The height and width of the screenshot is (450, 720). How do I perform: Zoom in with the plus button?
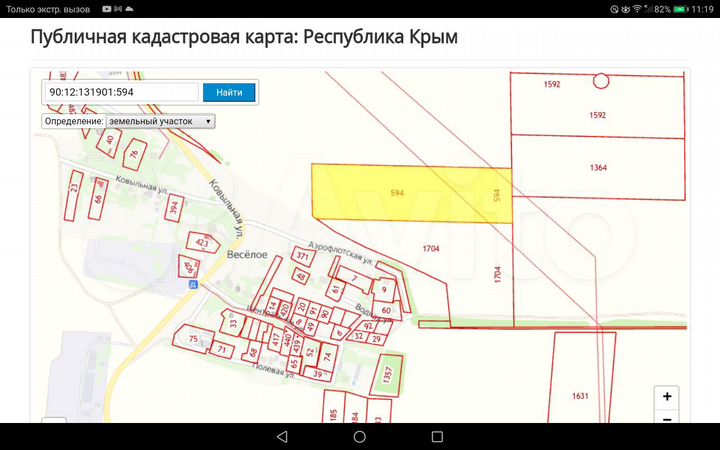coord(667,396)
